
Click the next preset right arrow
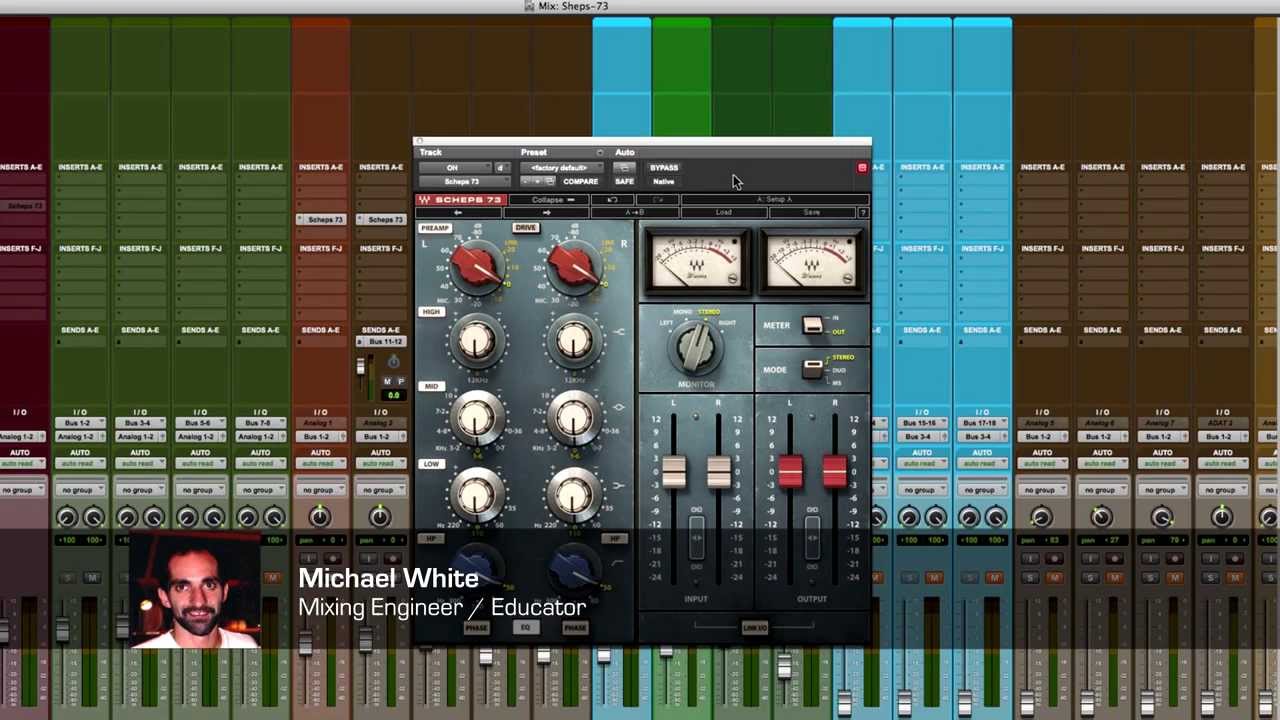coord(546,213)
